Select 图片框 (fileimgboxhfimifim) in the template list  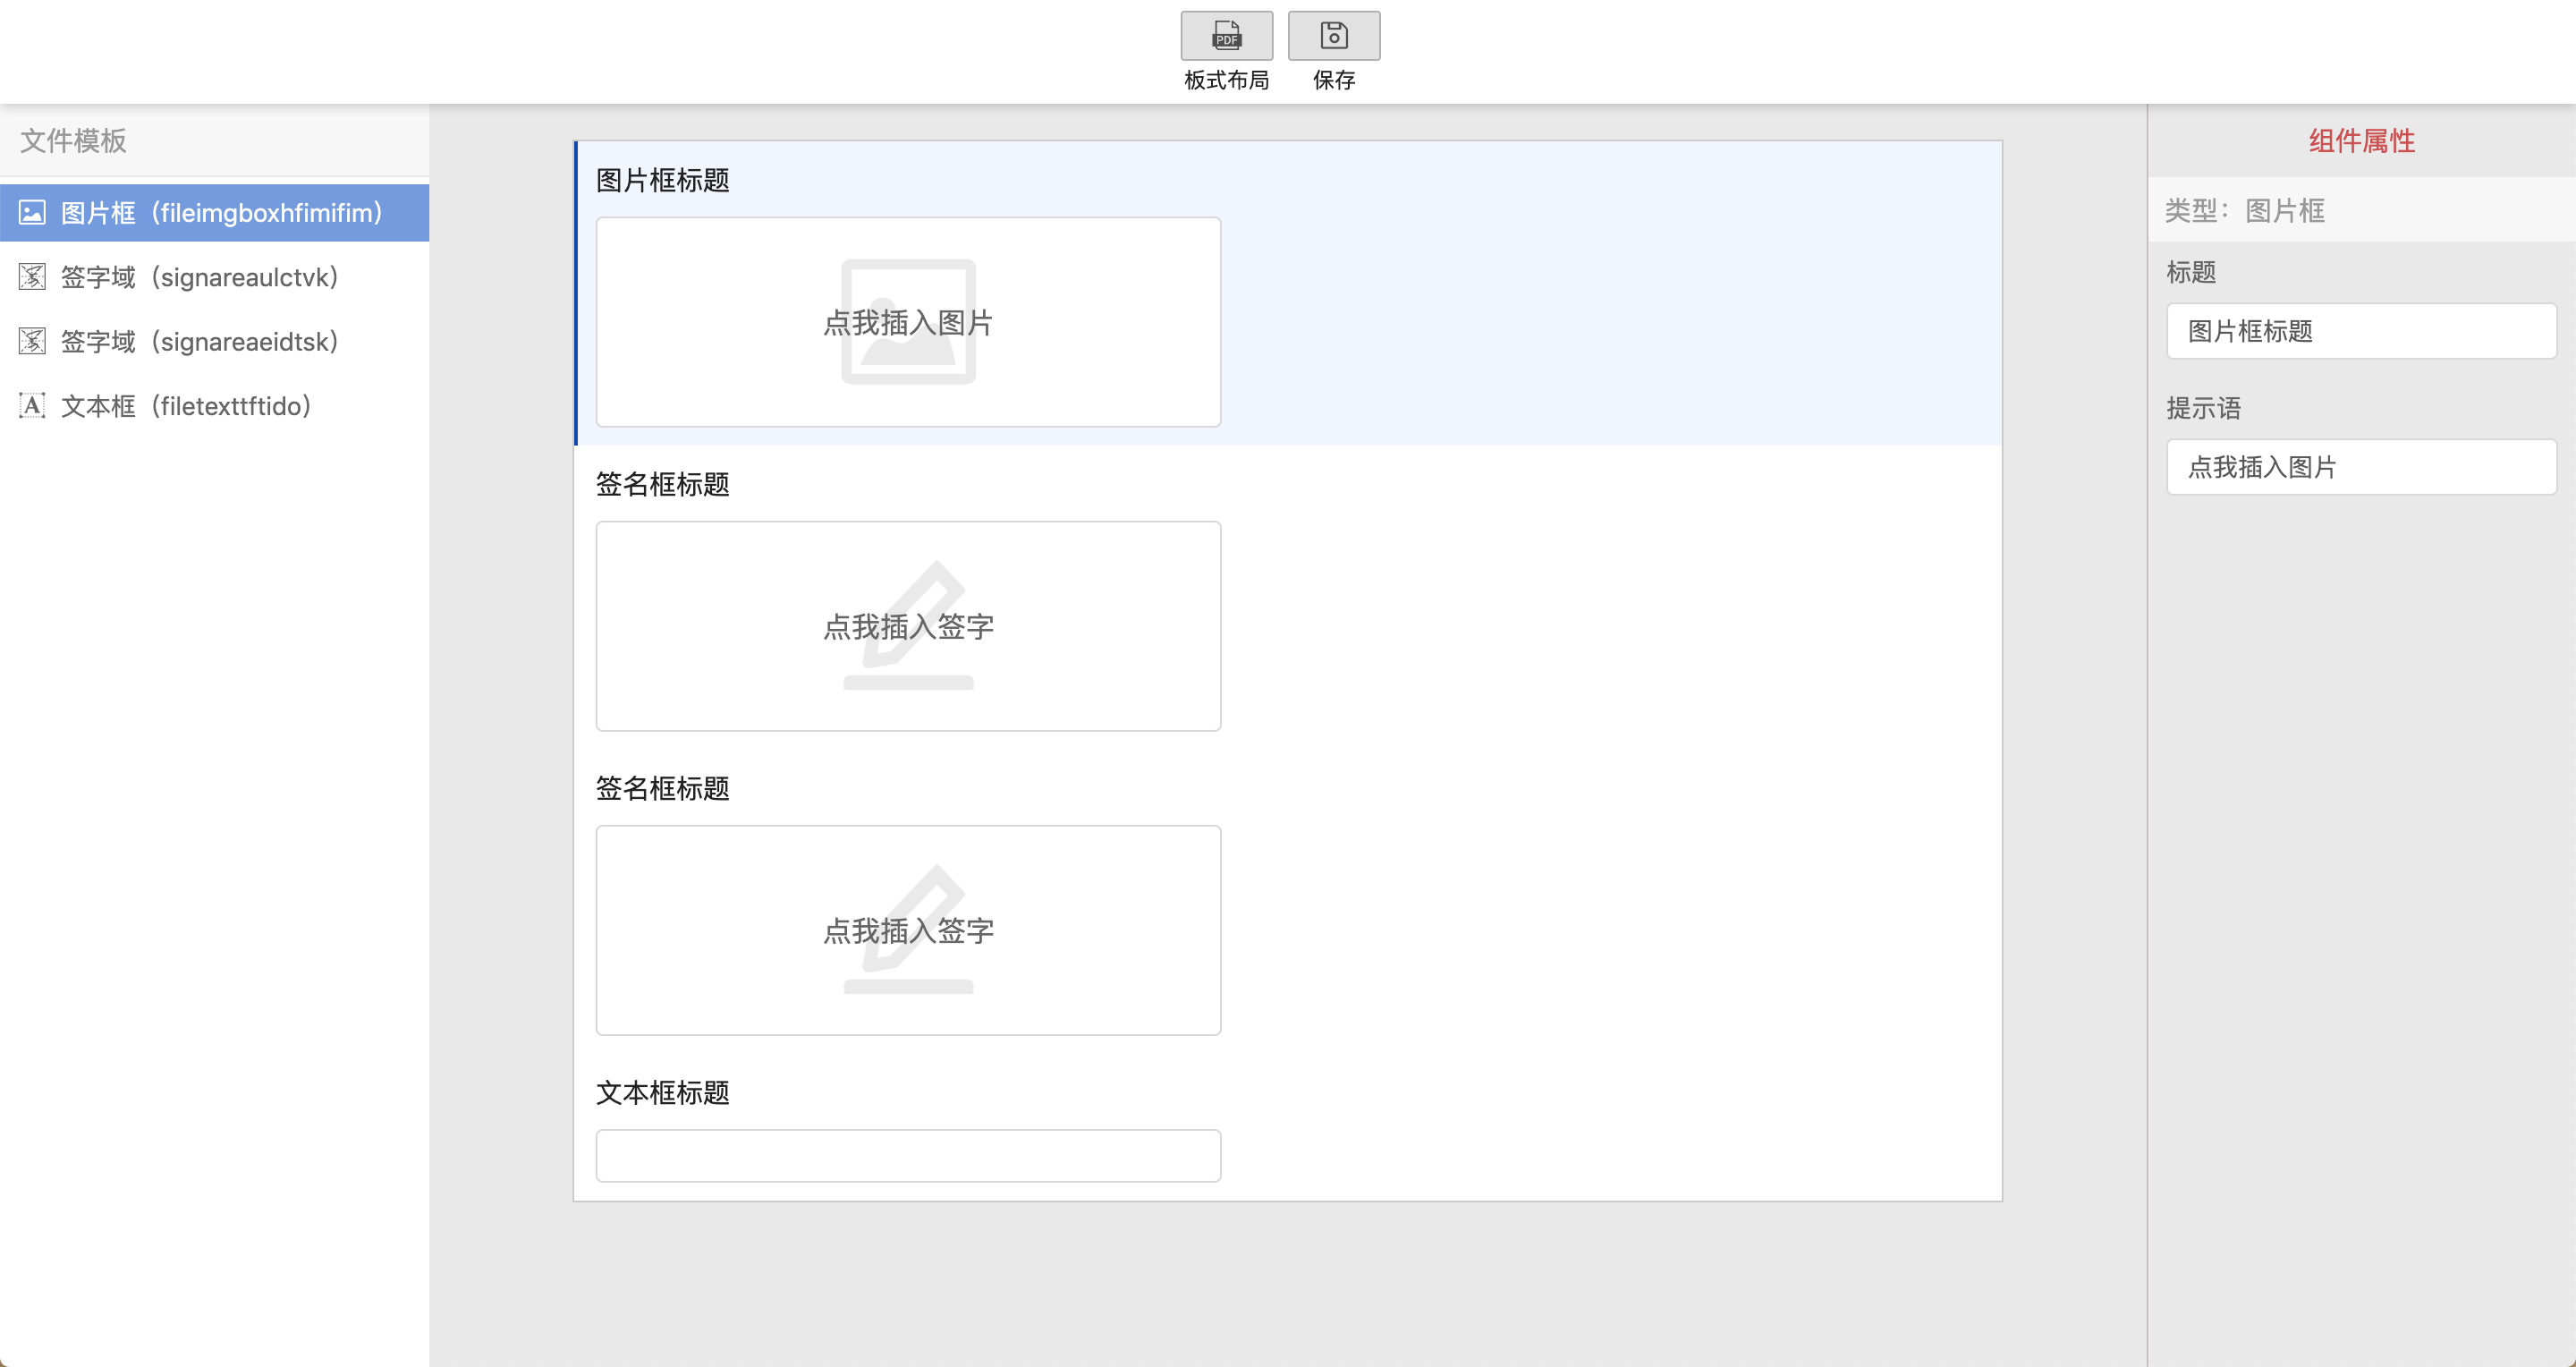pyautogui.click(x=214, y=213)
